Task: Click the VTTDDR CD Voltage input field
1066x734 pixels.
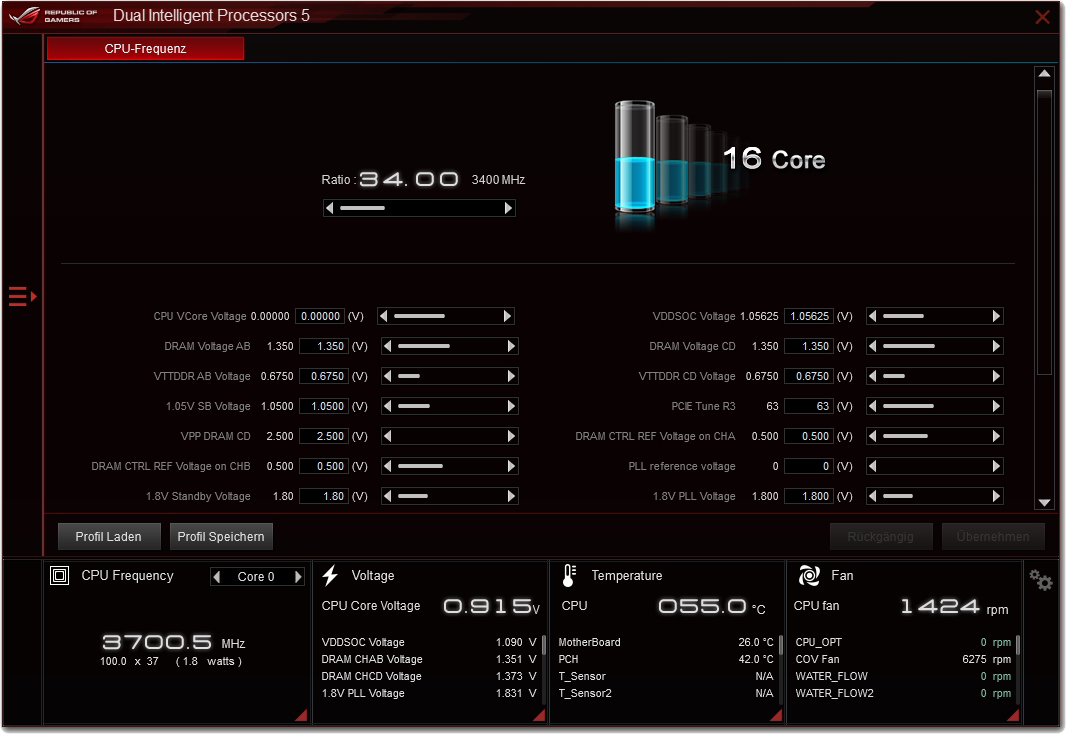Action: [x=809, y=376]
